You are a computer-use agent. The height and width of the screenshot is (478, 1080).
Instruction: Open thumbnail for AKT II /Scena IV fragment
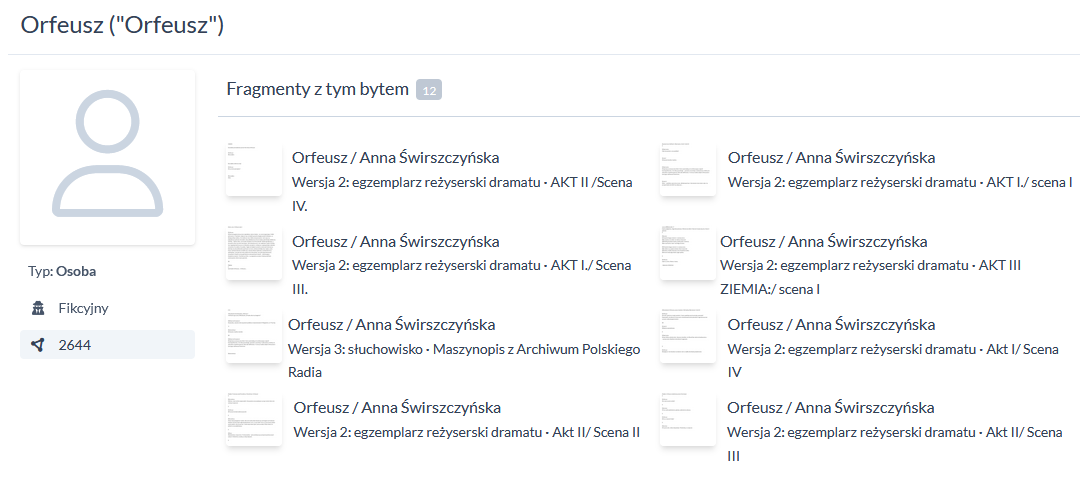pyautogui.click(x=254, y=168)
